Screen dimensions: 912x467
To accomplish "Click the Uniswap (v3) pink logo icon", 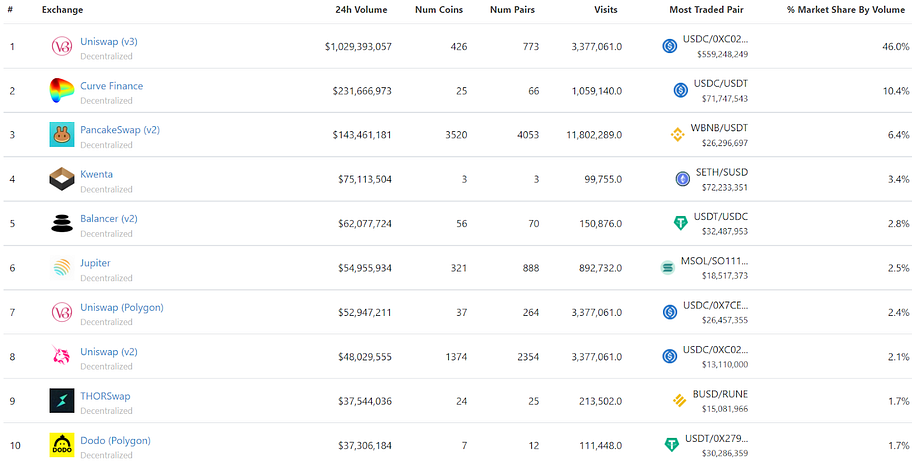I will [62, 47].
